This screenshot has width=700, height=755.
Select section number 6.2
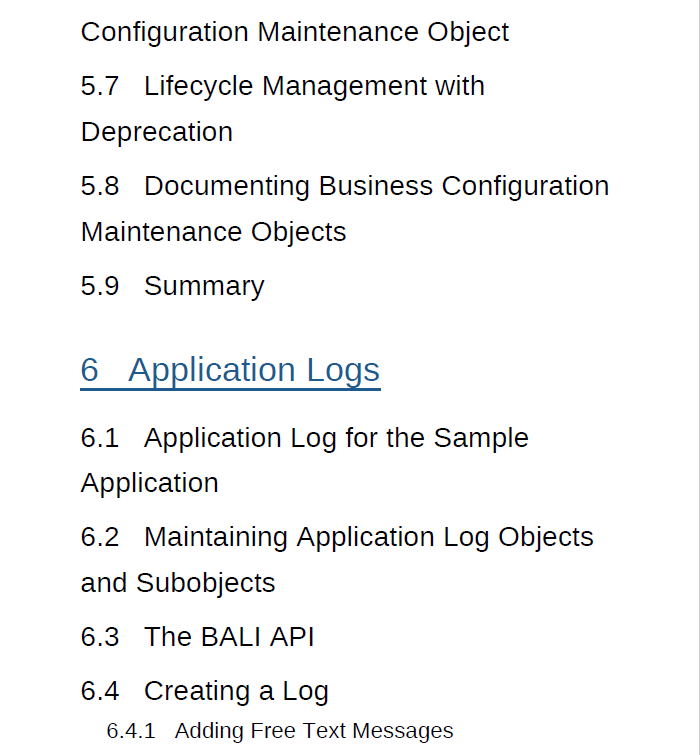point(100,537)
